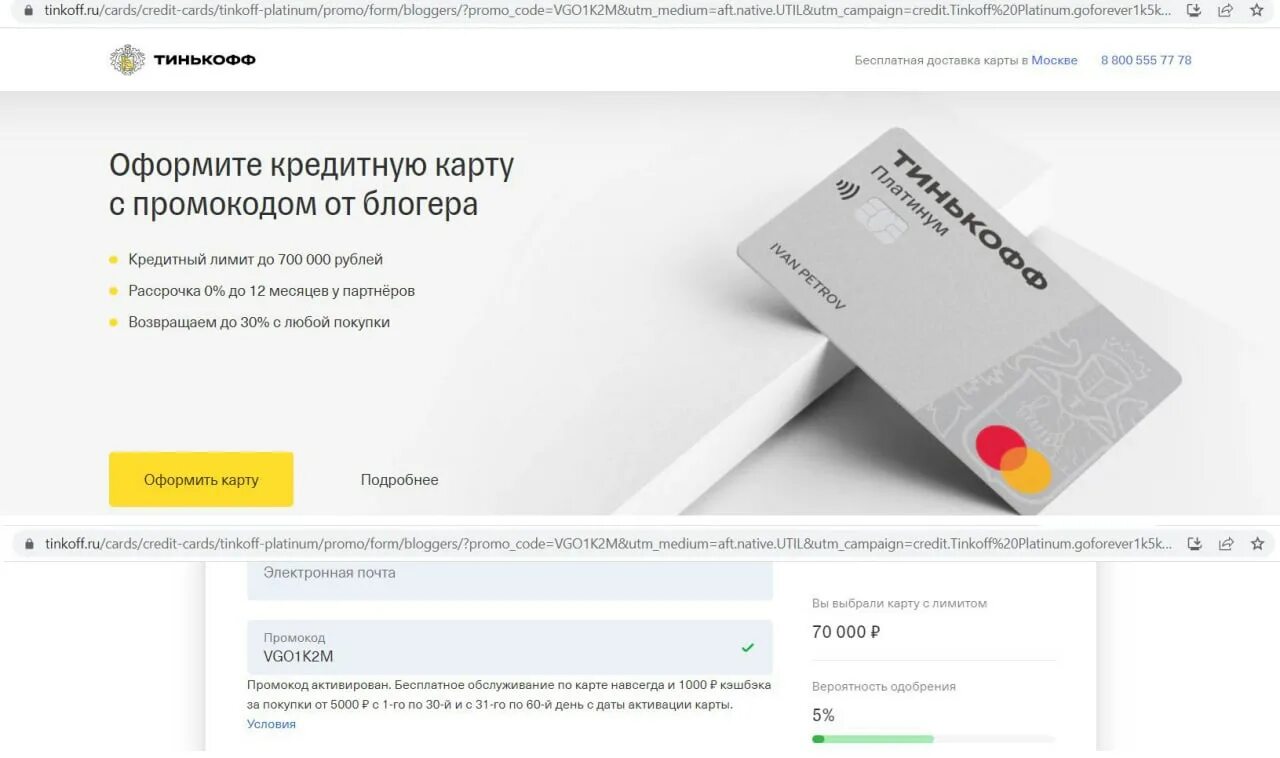Click the Tinkoff Platinum card image
This screenshot has width=1280, height=758.
958,320
